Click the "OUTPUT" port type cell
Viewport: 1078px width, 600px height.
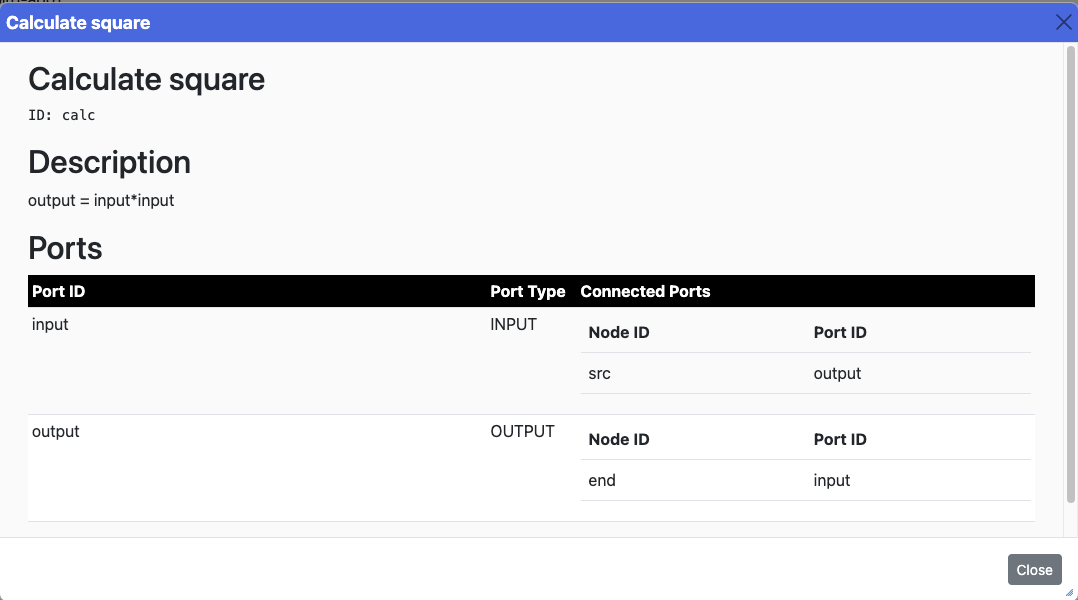coord(522,431)
